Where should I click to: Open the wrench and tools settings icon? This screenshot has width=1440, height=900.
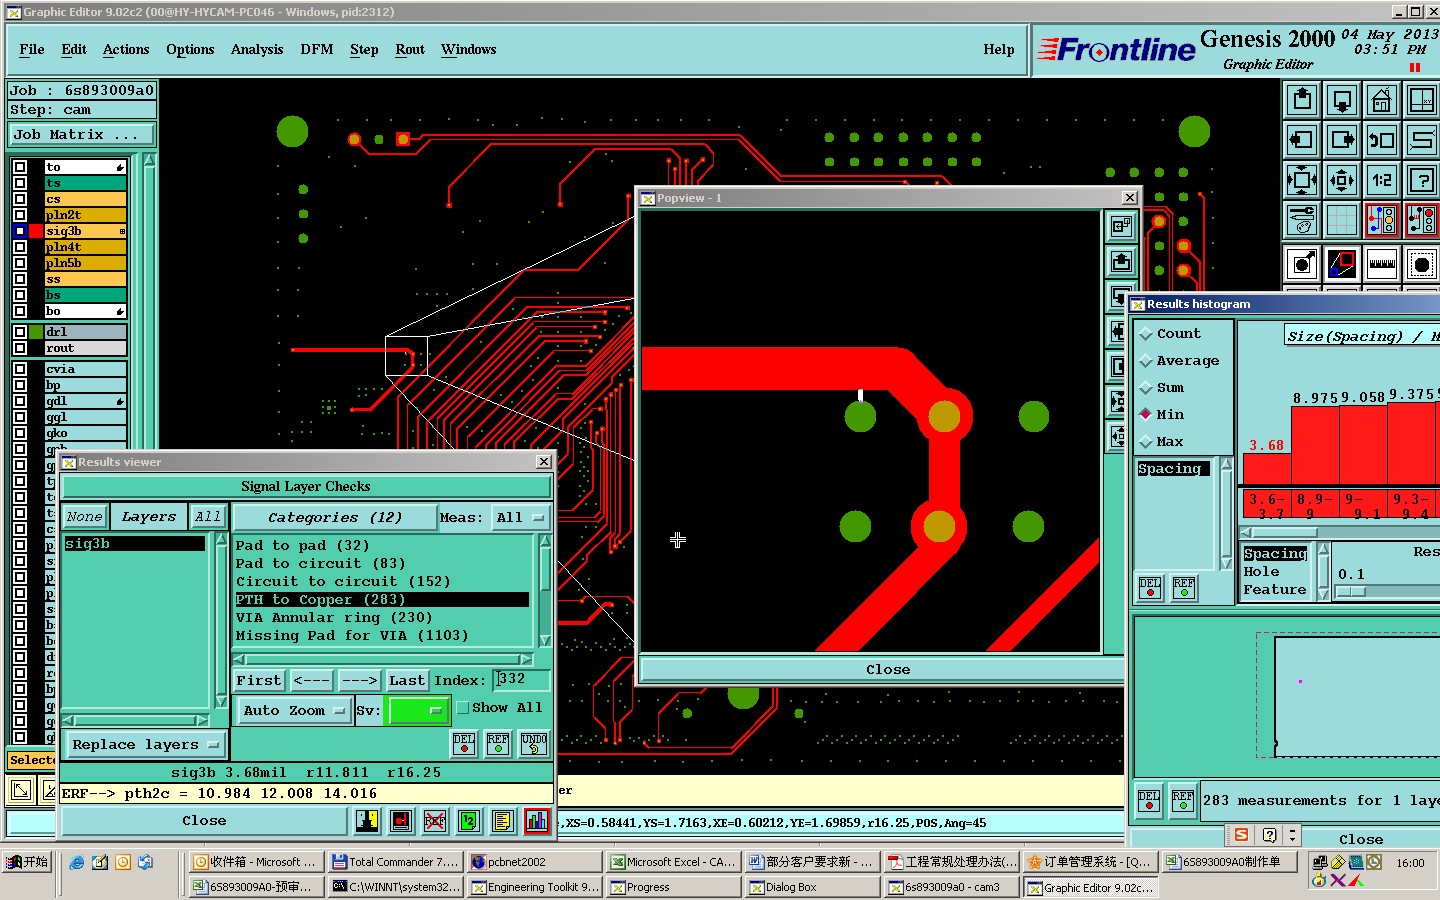click(x=1302, y=220)
